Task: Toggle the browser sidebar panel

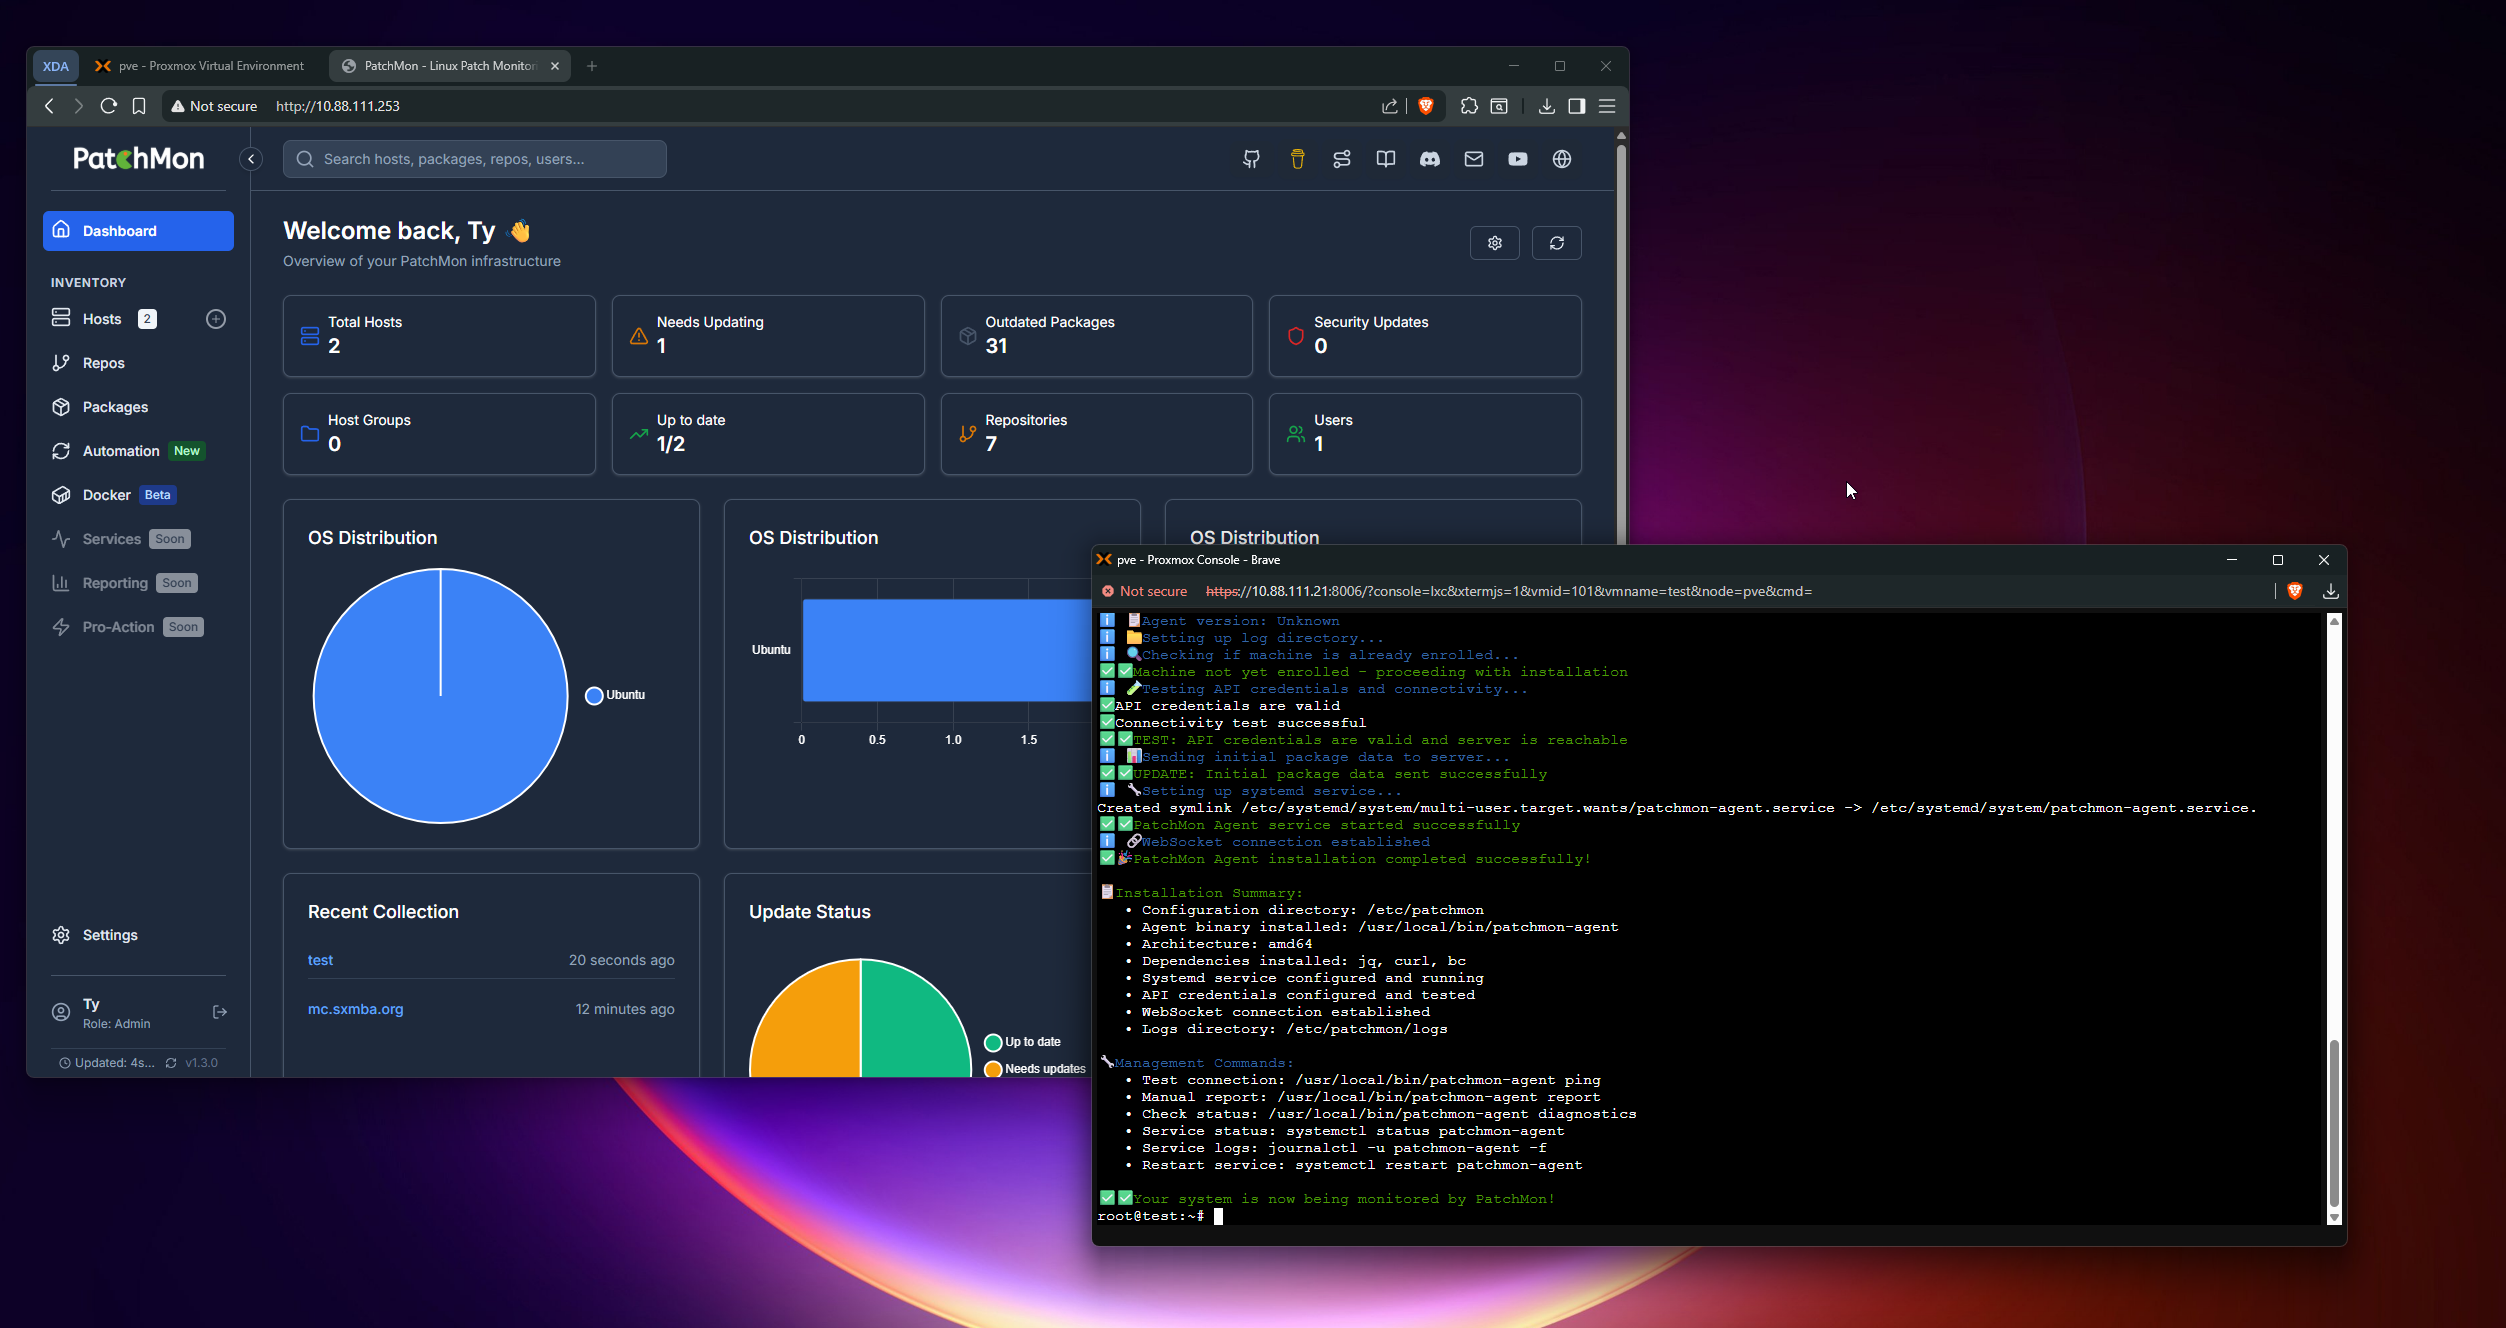Action: click(x=1576, y=106)
